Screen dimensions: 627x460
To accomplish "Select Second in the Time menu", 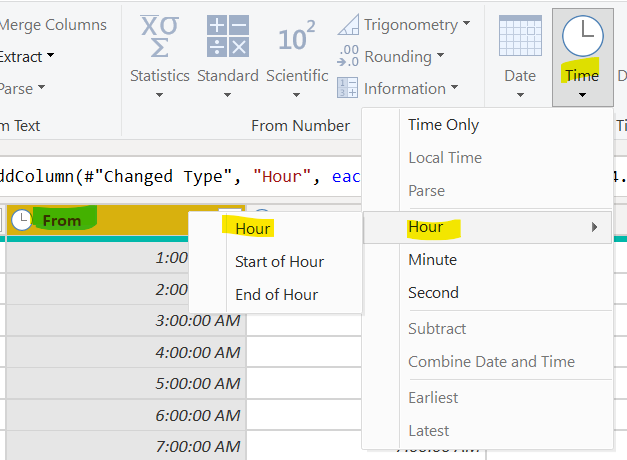I will (x=487, y=293).
